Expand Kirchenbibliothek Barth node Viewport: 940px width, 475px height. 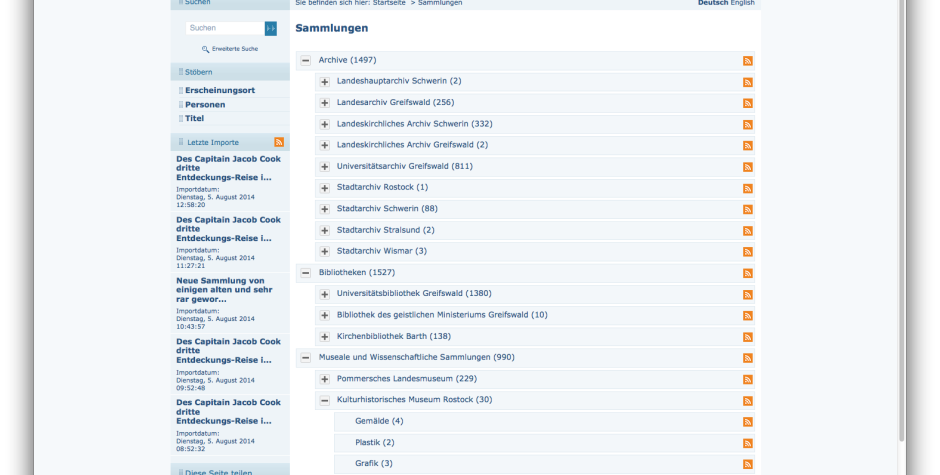point(324,336)
